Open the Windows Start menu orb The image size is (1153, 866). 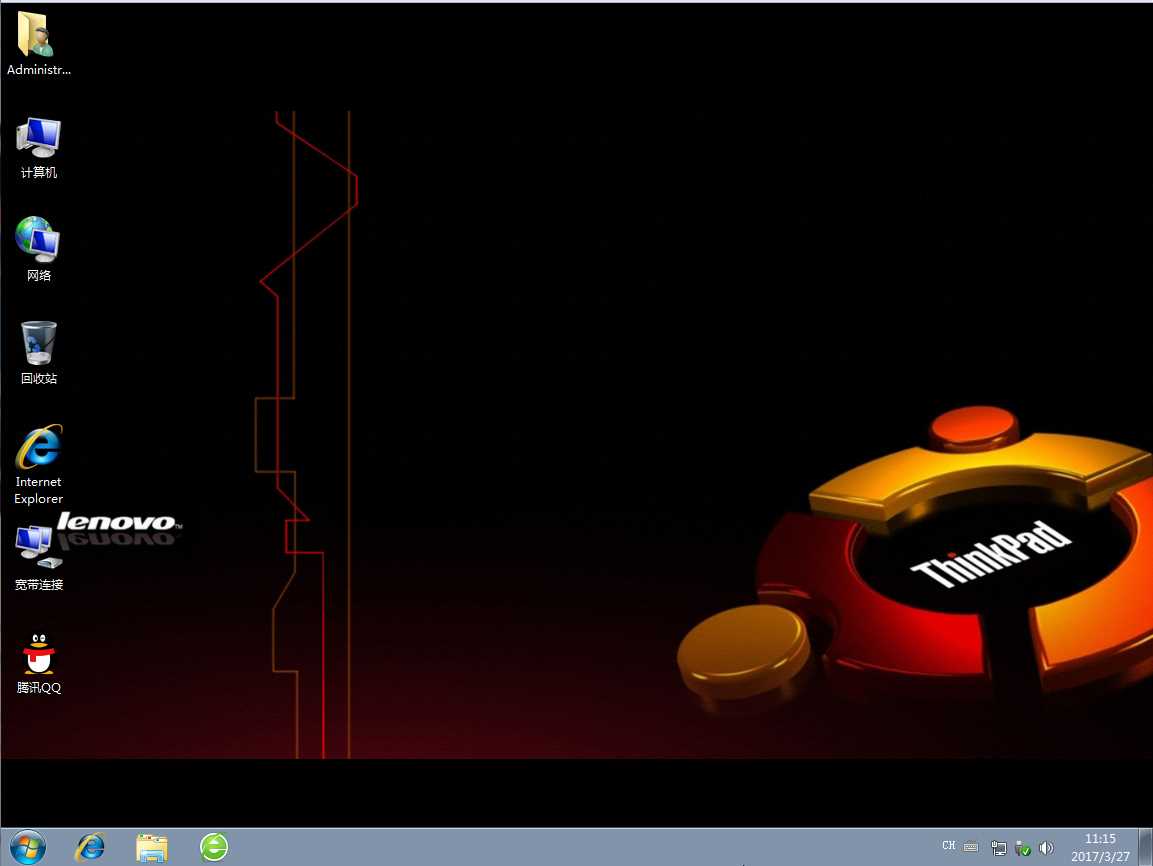(27, 847)
